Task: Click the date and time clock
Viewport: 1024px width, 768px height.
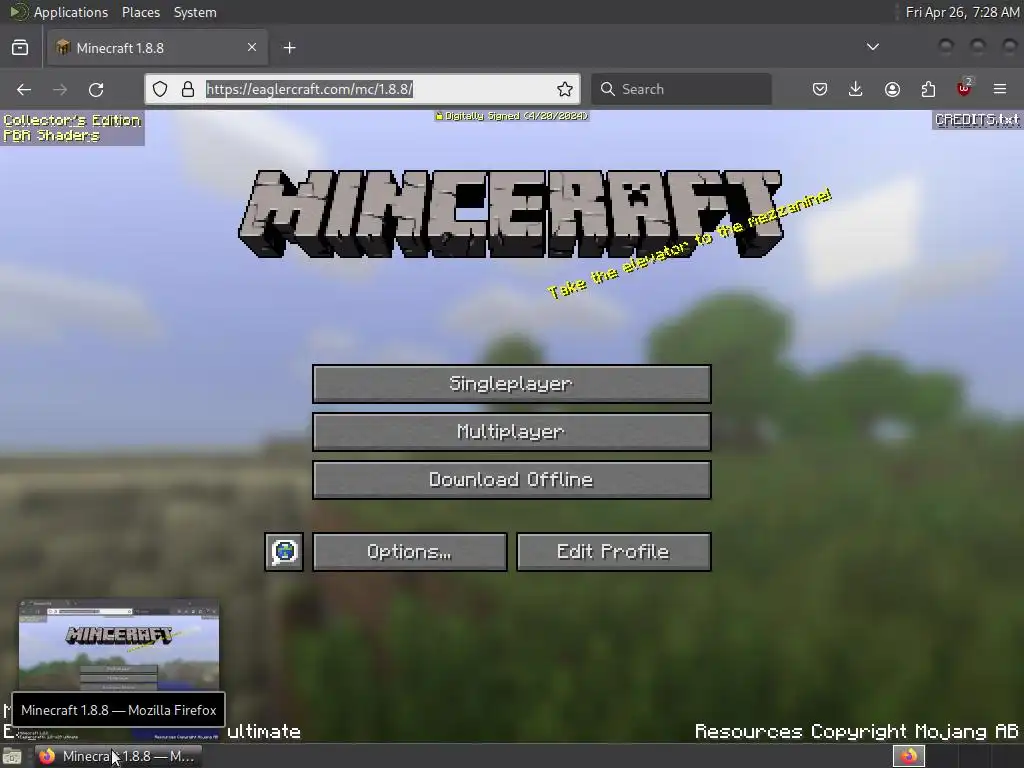Action: pos(962,12)
